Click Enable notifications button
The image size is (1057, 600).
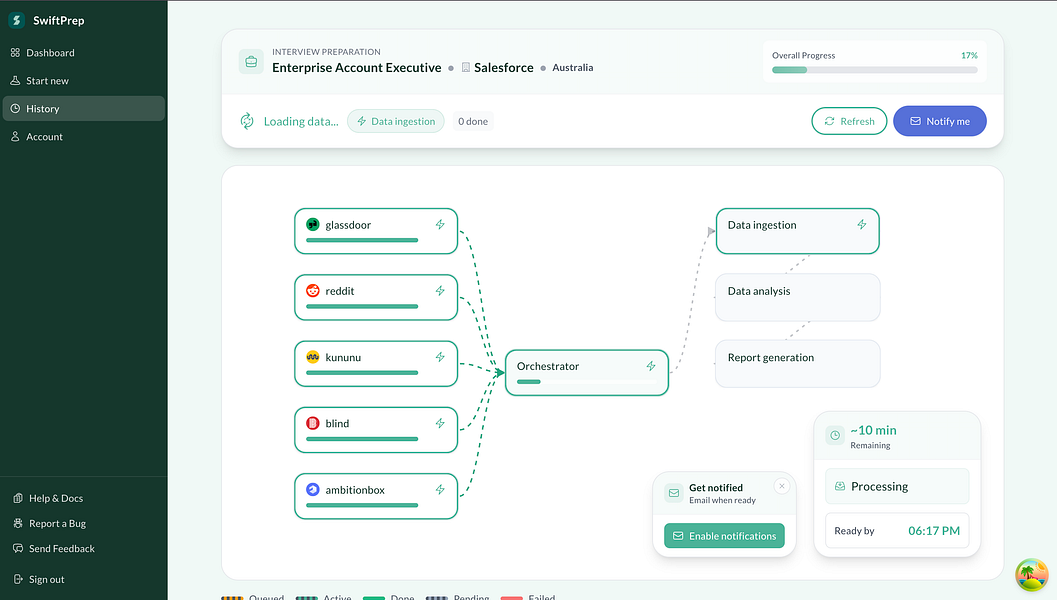725,536
